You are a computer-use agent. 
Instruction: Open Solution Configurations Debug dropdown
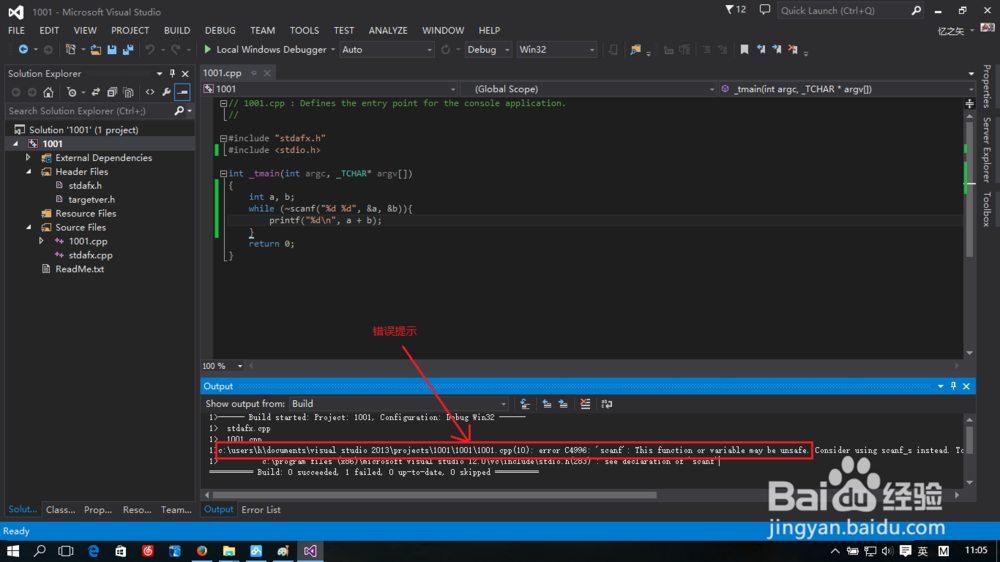[x=488, y=50]
